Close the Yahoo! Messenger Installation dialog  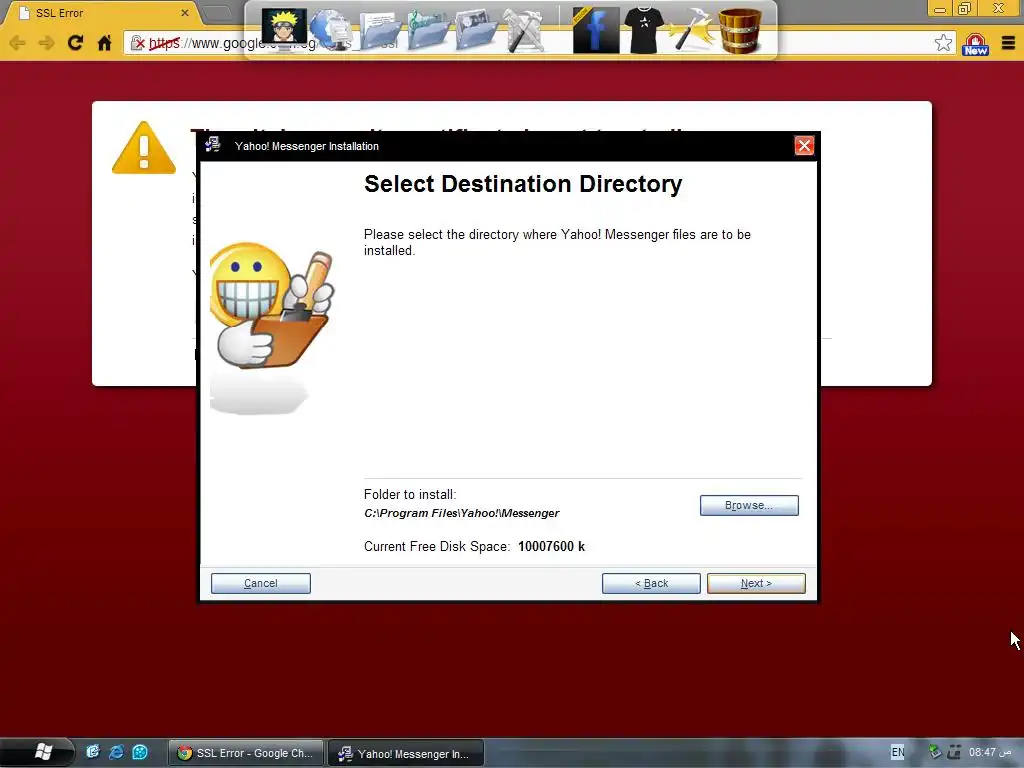(804, 146)
